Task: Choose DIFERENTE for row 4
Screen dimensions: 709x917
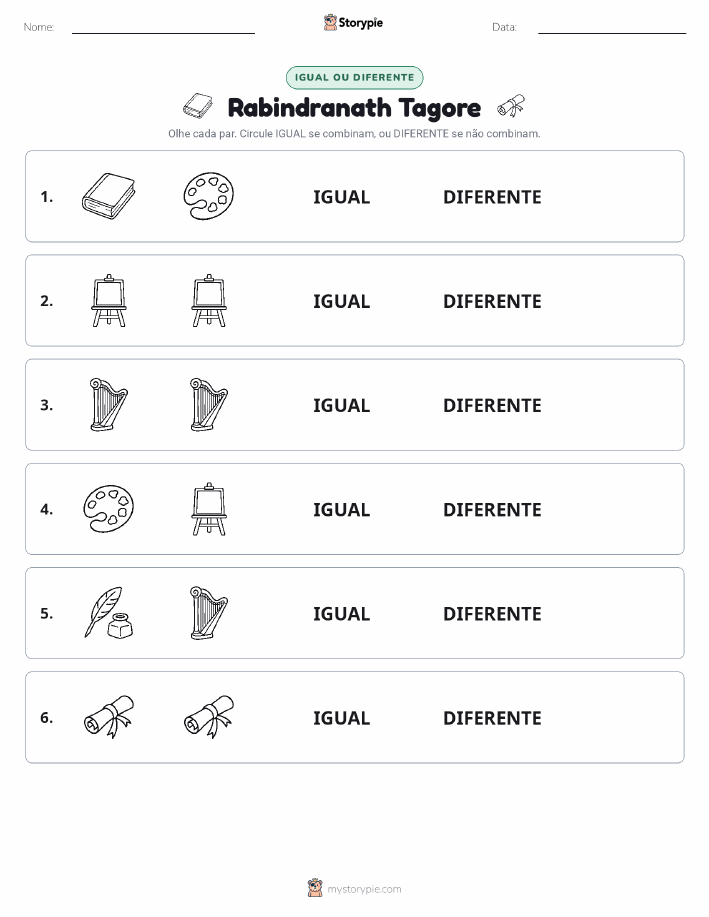Action: click(x=492, y=509)
